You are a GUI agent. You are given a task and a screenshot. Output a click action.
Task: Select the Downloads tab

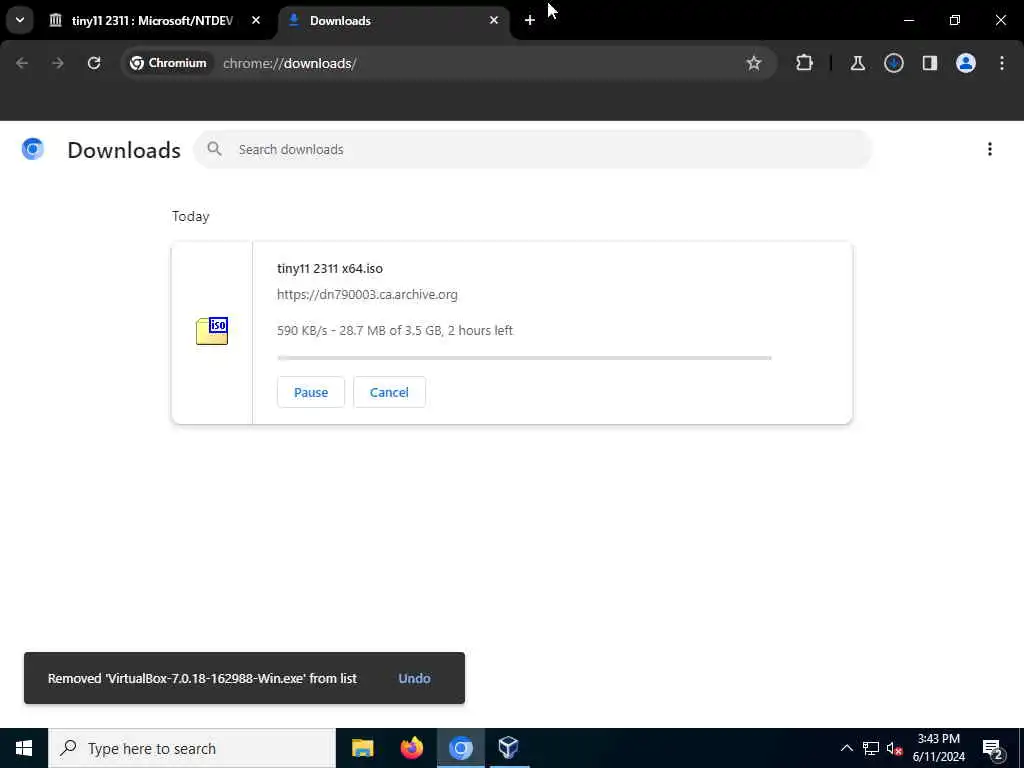[x=394, y=21]
